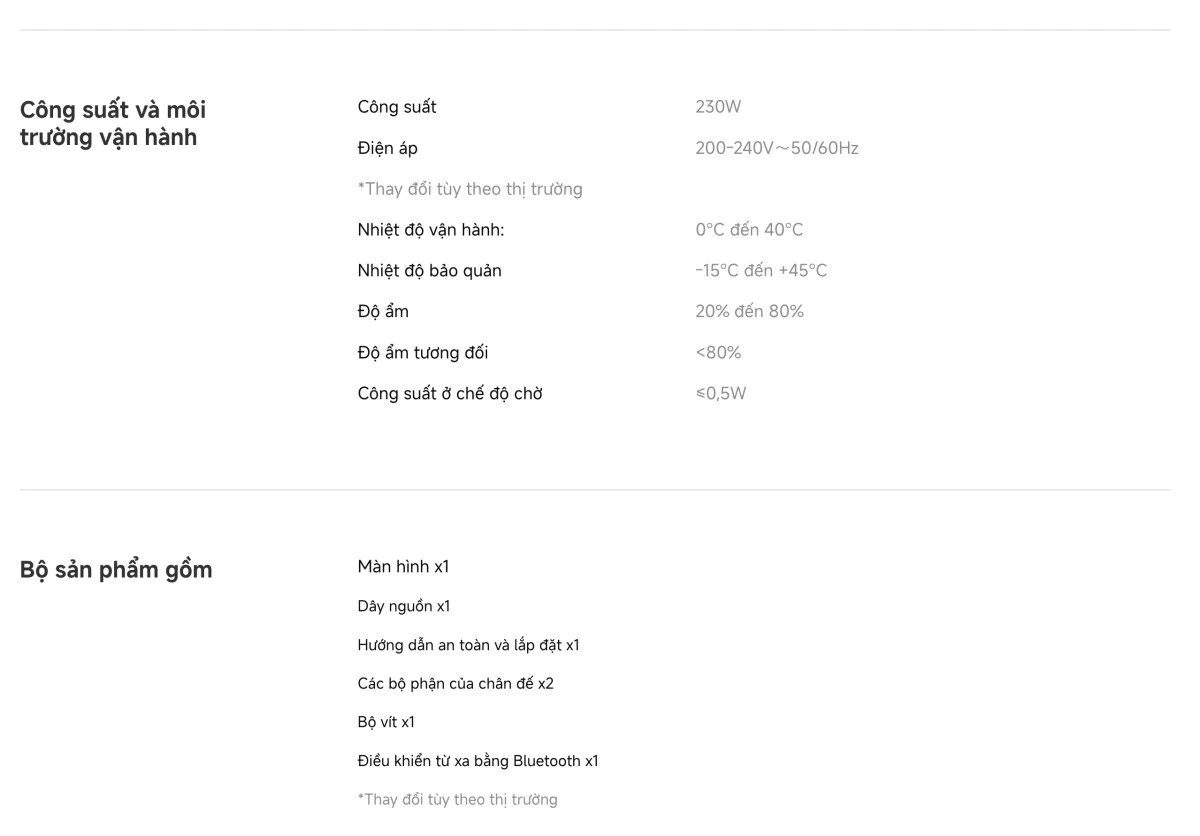Click the 'Màn hình x1' item
Image resolution: width=1200 pixels, height=836 pixels.
403,567
